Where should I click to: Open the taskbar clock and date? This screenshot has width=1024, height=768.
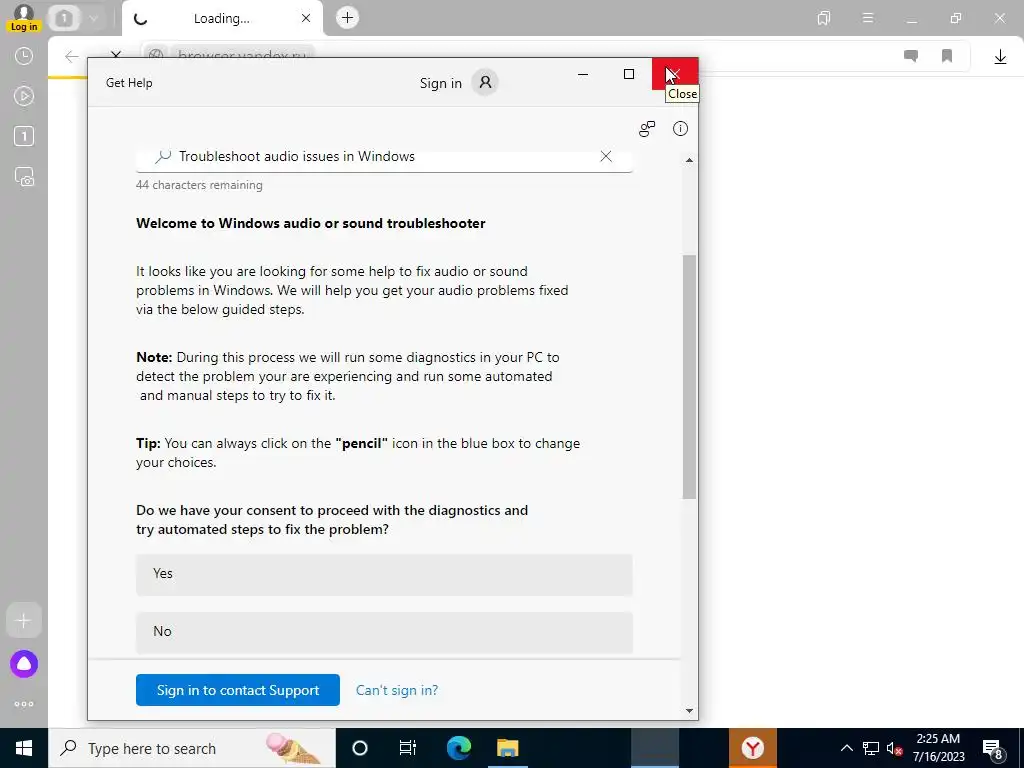pyautogui.click(x=938, y=748)
